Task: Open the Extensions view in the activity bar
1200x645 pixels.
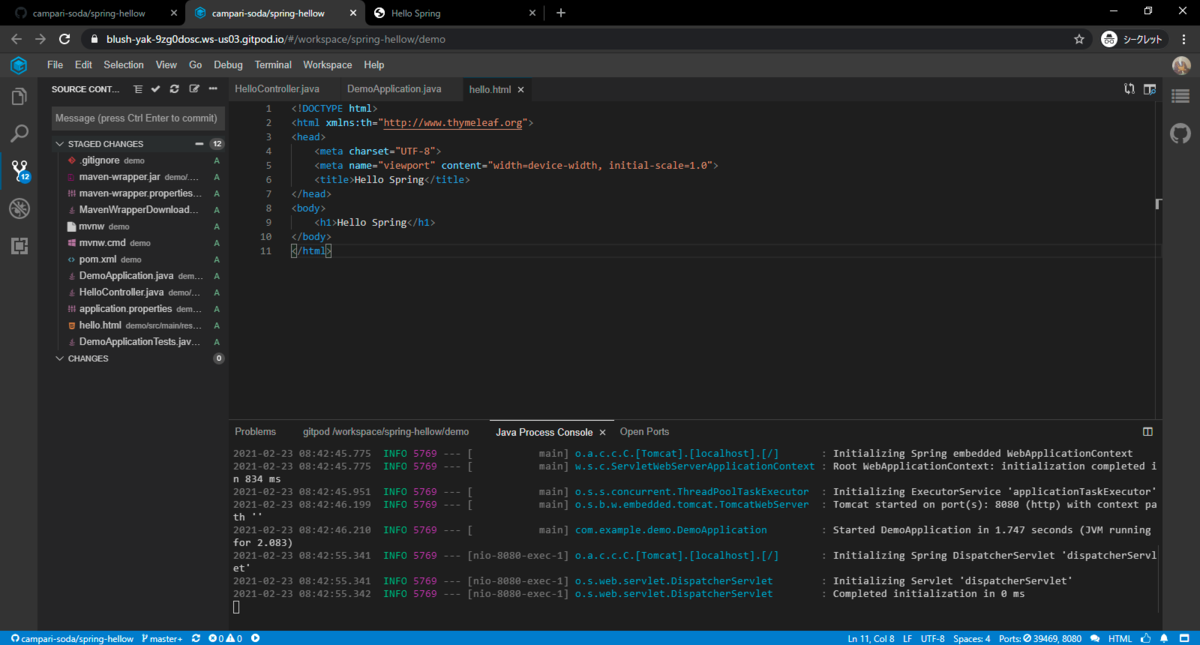Action: (19, 245)
